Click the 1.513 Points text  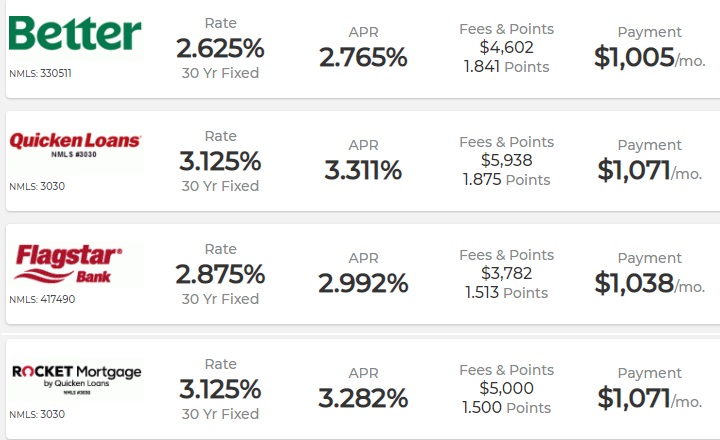coord(506,293)
